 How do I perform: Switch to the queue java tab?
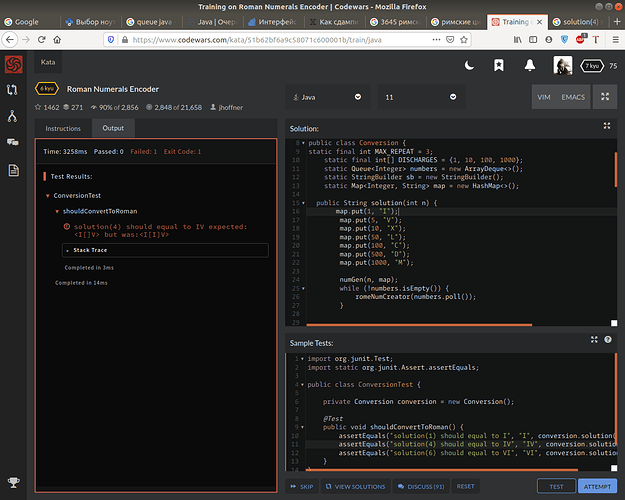tap(151, 22)
